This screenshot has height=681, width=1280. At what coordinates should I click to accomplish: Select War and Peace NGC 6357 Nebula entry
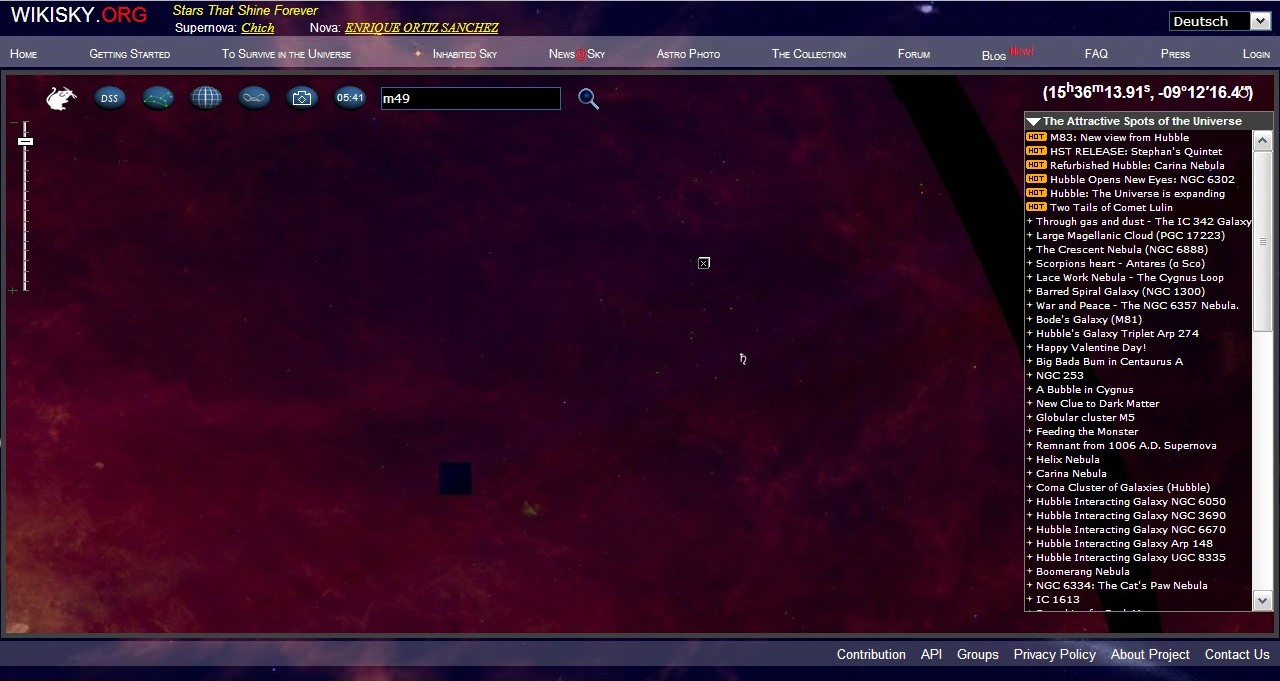1137,306
